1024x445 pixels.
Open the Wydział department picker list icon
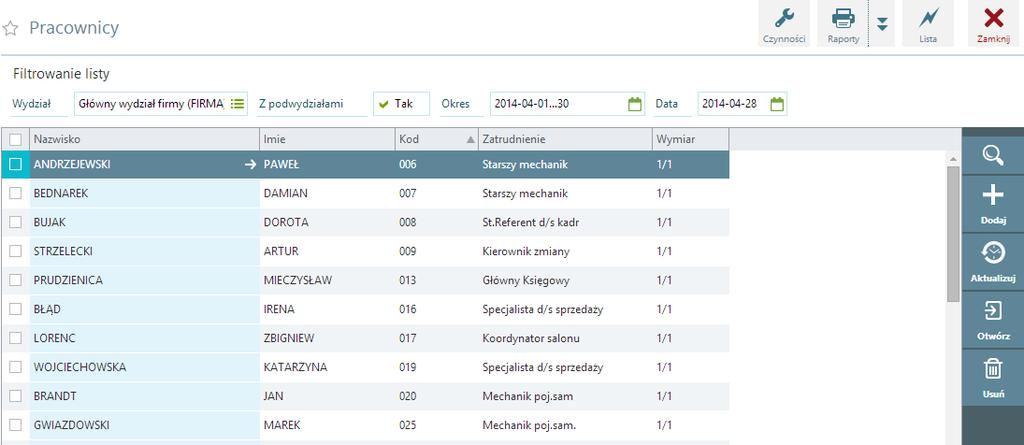point(237,104)
